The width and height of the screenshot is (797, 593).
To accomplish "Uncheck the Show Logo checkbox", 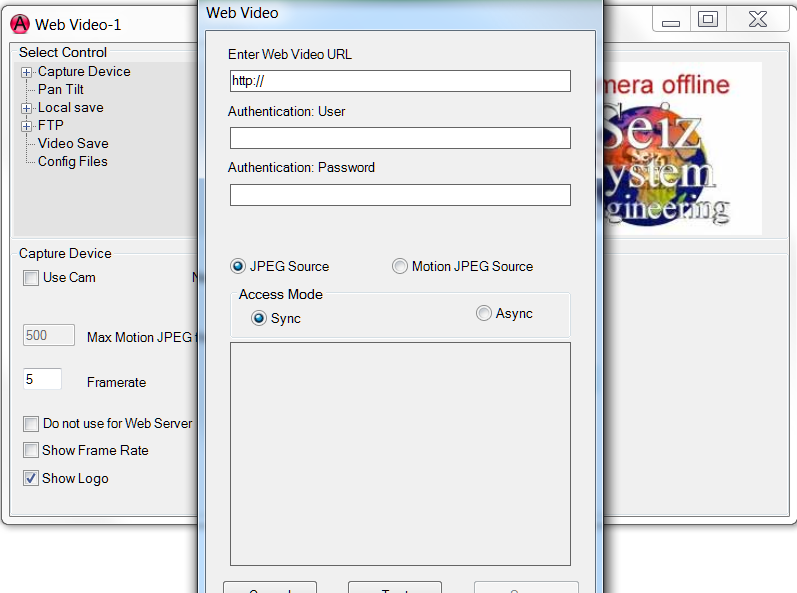I will (31, 478).
